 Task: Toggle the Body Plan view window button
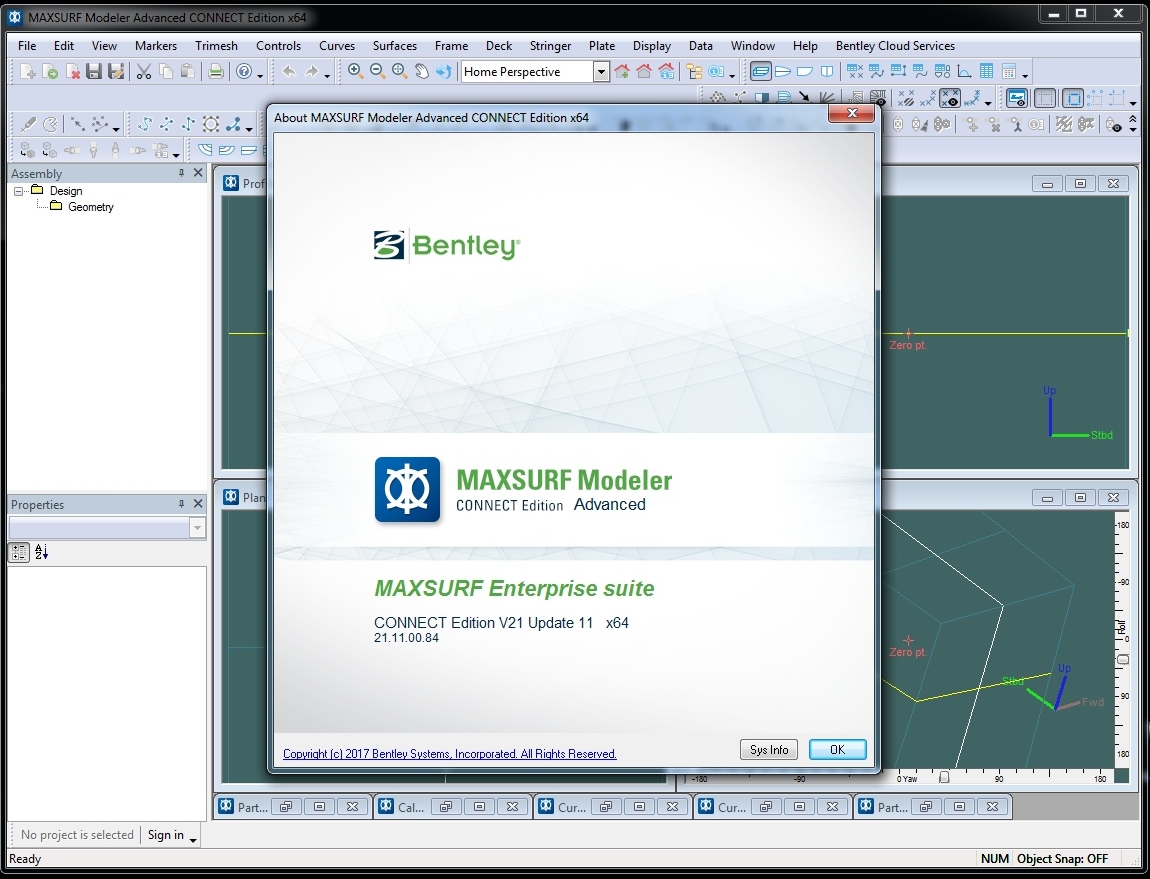point(827,71)
